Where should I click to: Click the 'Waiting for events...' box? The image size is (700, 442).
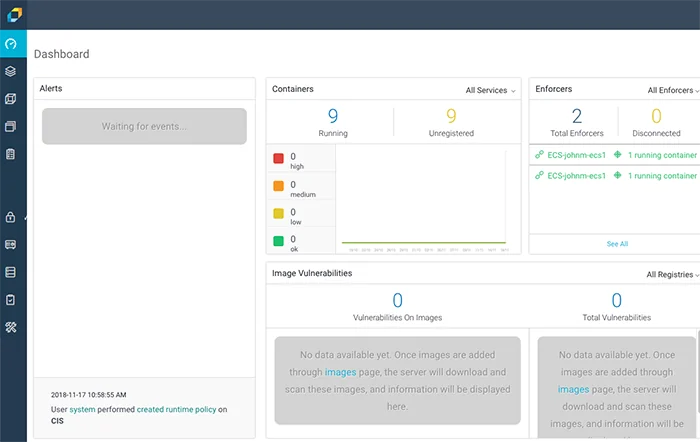(144, 126)
